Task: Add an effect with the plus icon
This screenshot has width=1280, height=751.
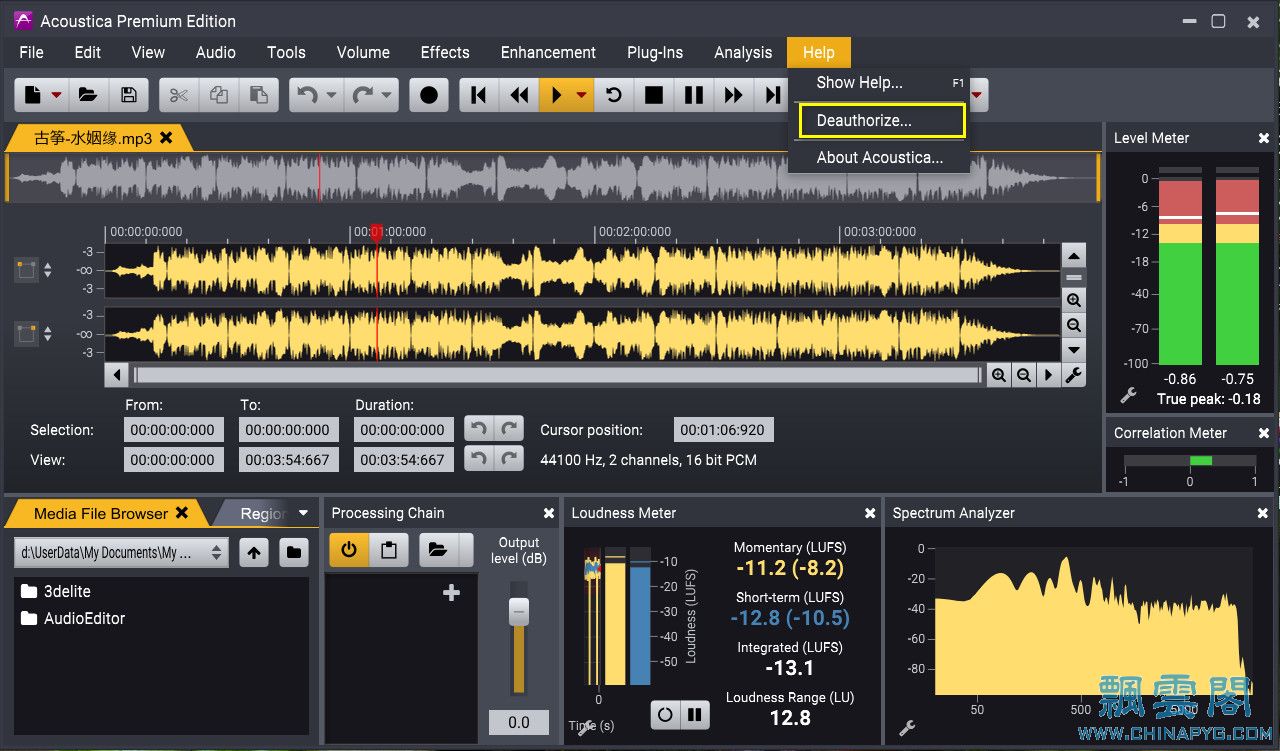Action: pos(451,593)
